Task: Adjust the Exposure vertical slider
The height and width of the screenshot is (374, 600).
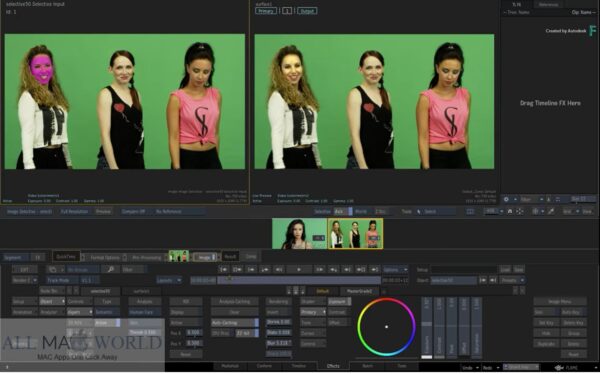Action: [427, 328]
